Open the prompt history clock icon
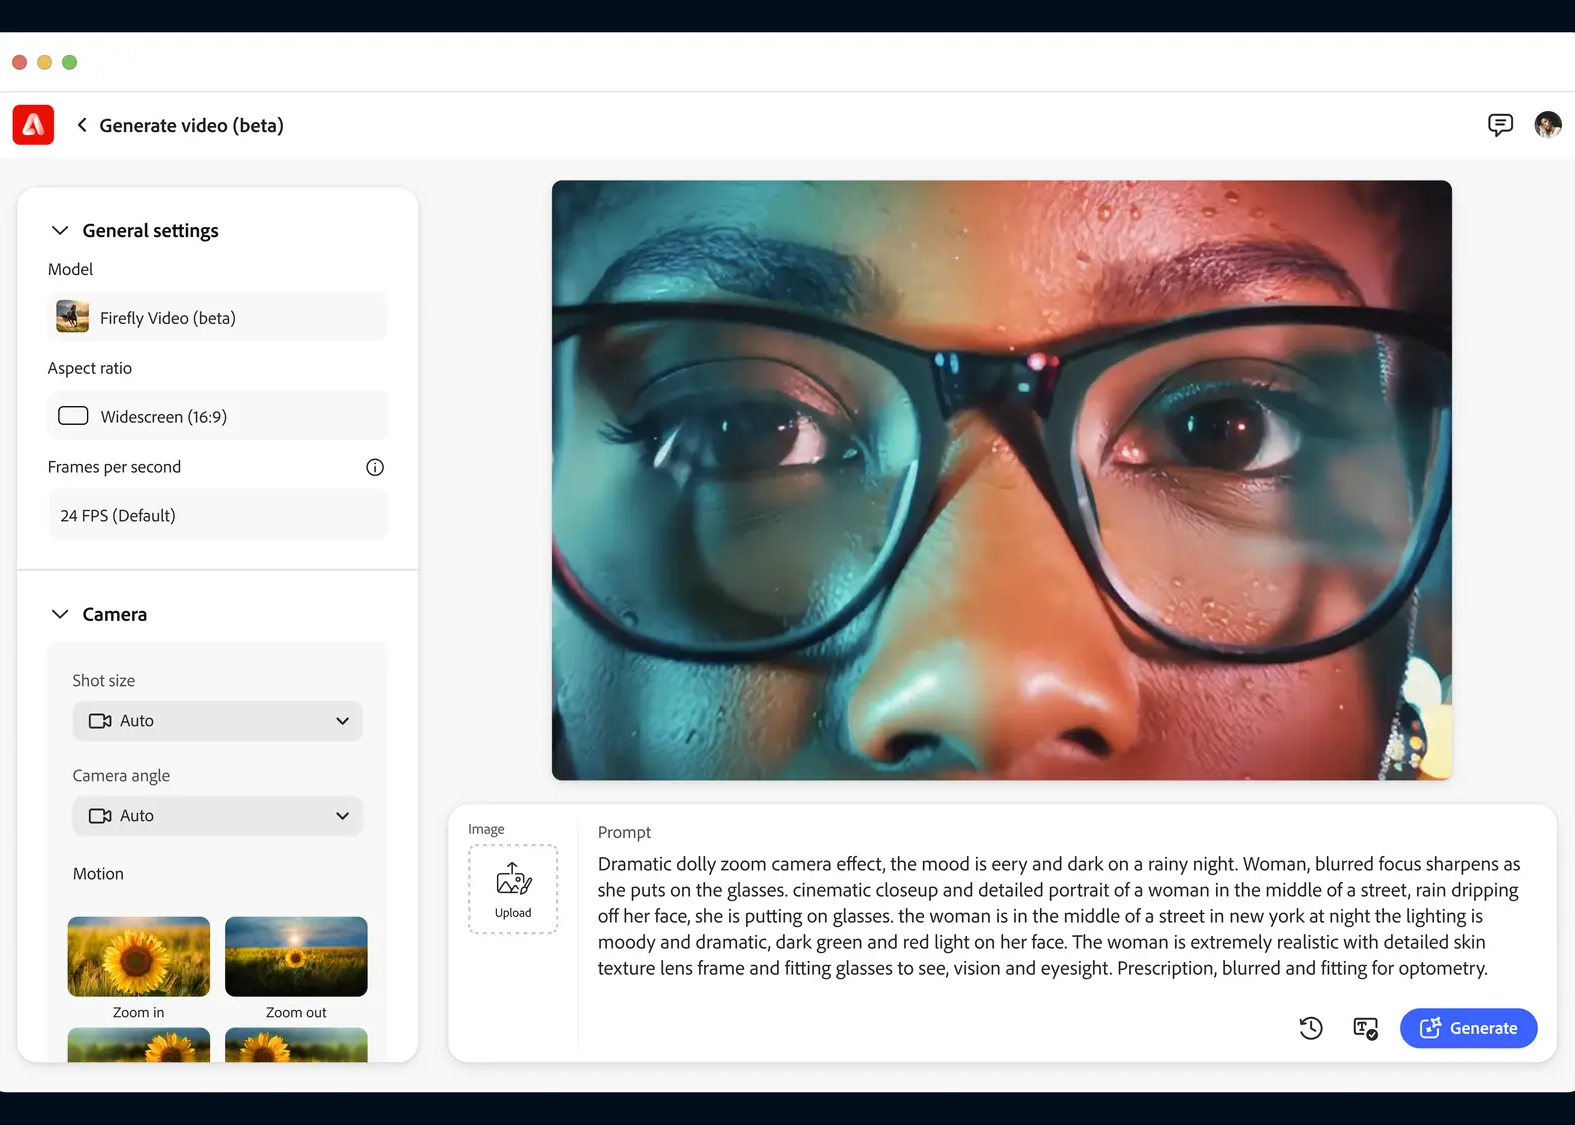Viewport: 1575px width, 1125px height. tap(1311, 1028)
